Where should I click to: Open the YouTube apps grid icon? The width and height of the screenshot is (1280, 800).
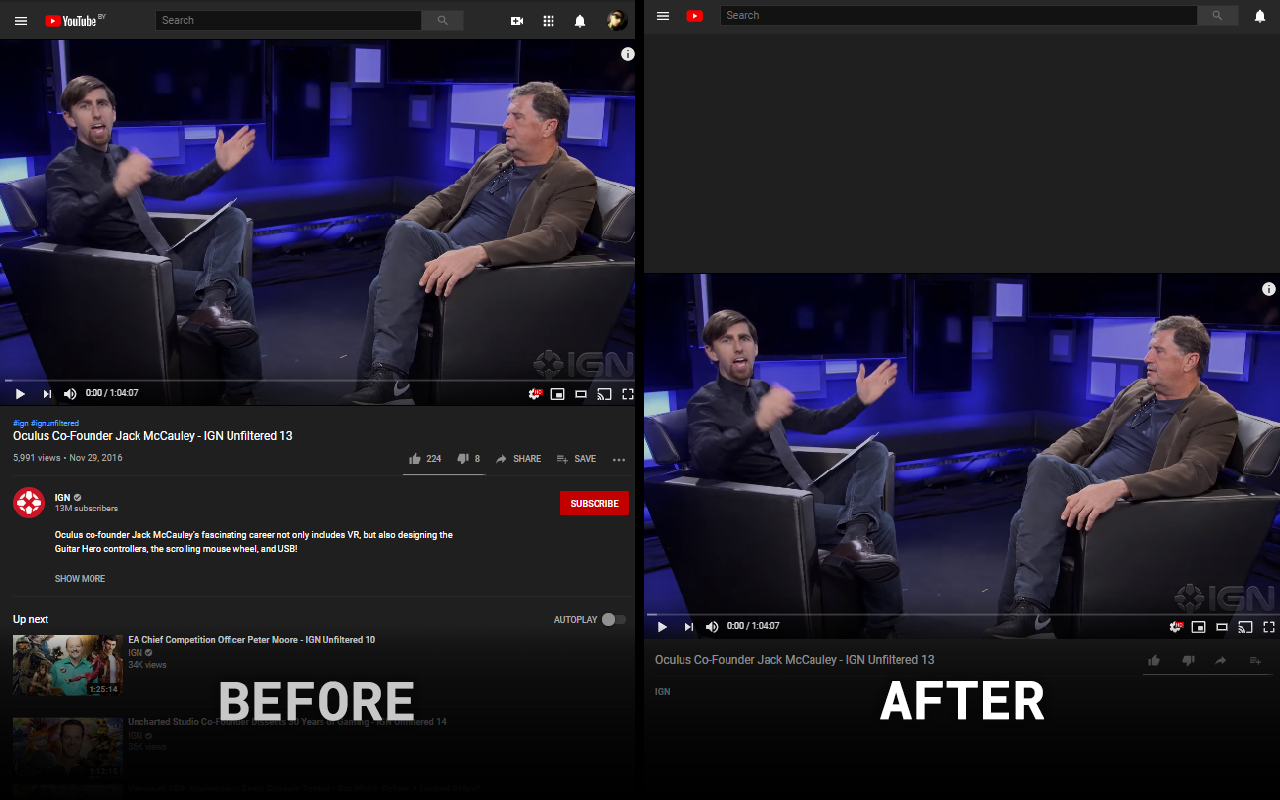(x=548, y=21)
